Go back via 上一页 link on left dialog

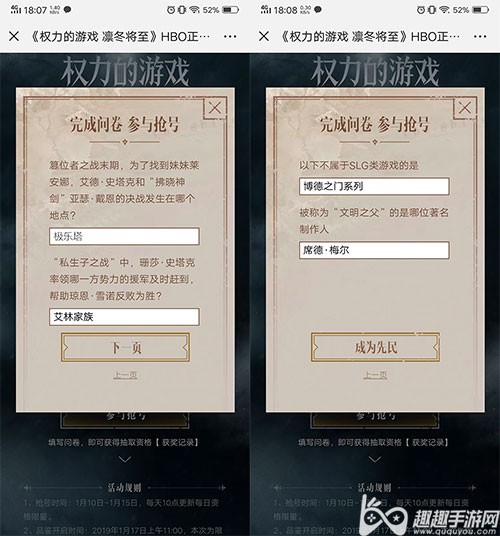click(125, 375)
